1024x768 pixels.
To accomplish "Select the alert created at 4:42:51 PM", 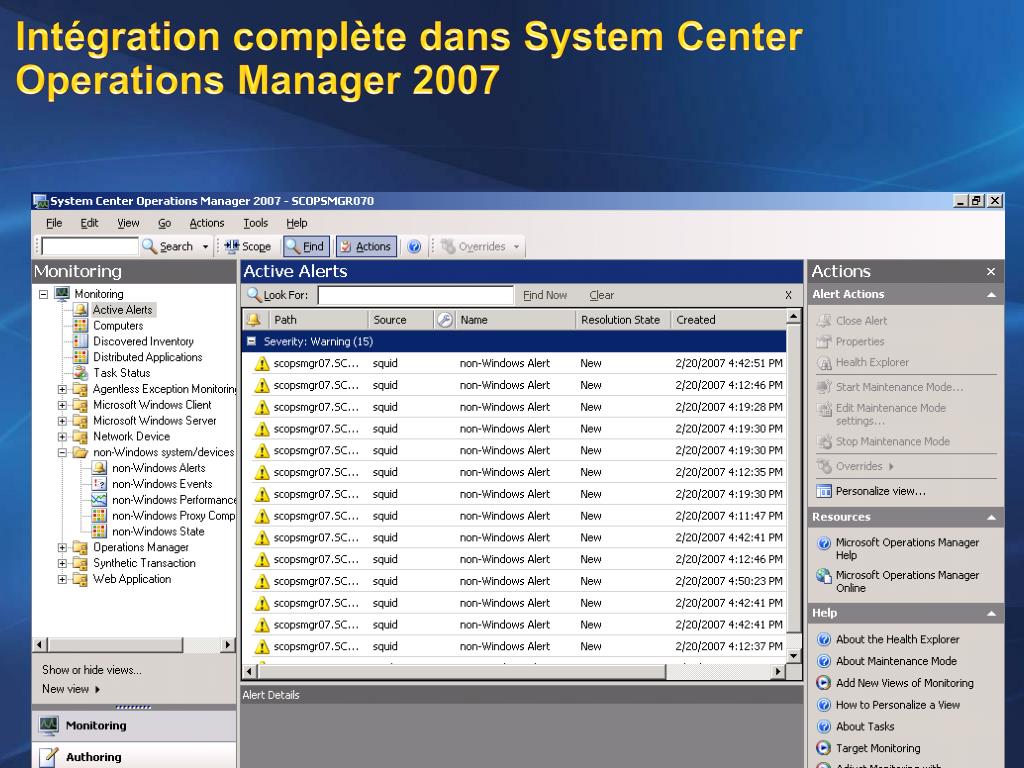I will coord(515,363).
